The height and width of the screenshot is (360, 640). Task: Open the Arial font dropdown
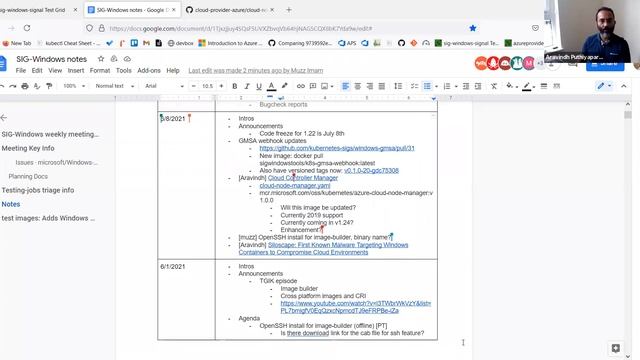[164, 86]
